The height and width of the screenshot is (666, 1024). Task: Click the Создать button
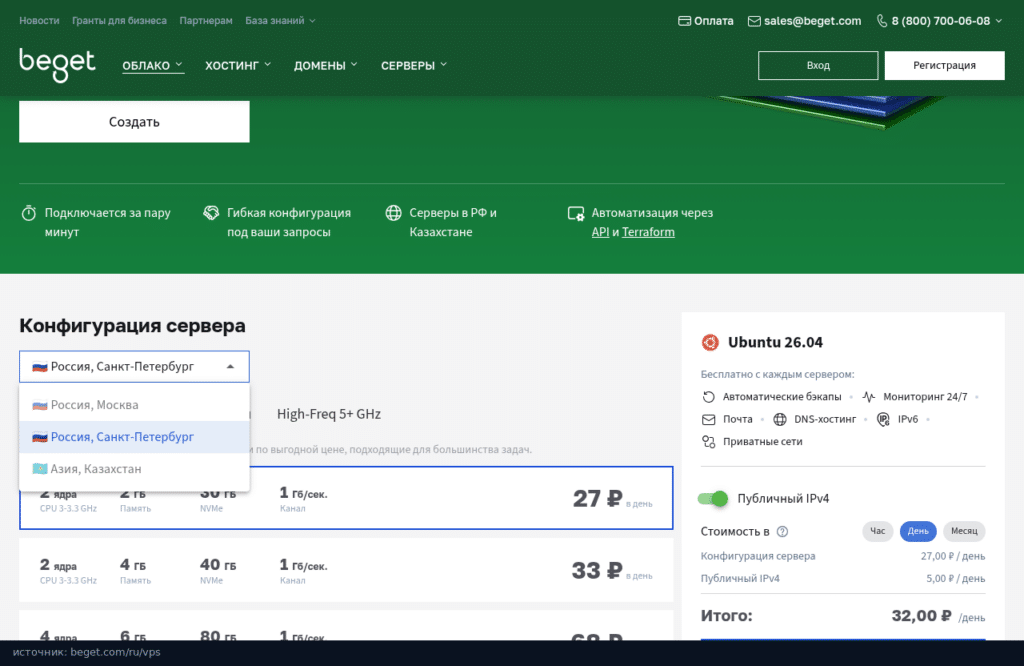coord(134,121)
